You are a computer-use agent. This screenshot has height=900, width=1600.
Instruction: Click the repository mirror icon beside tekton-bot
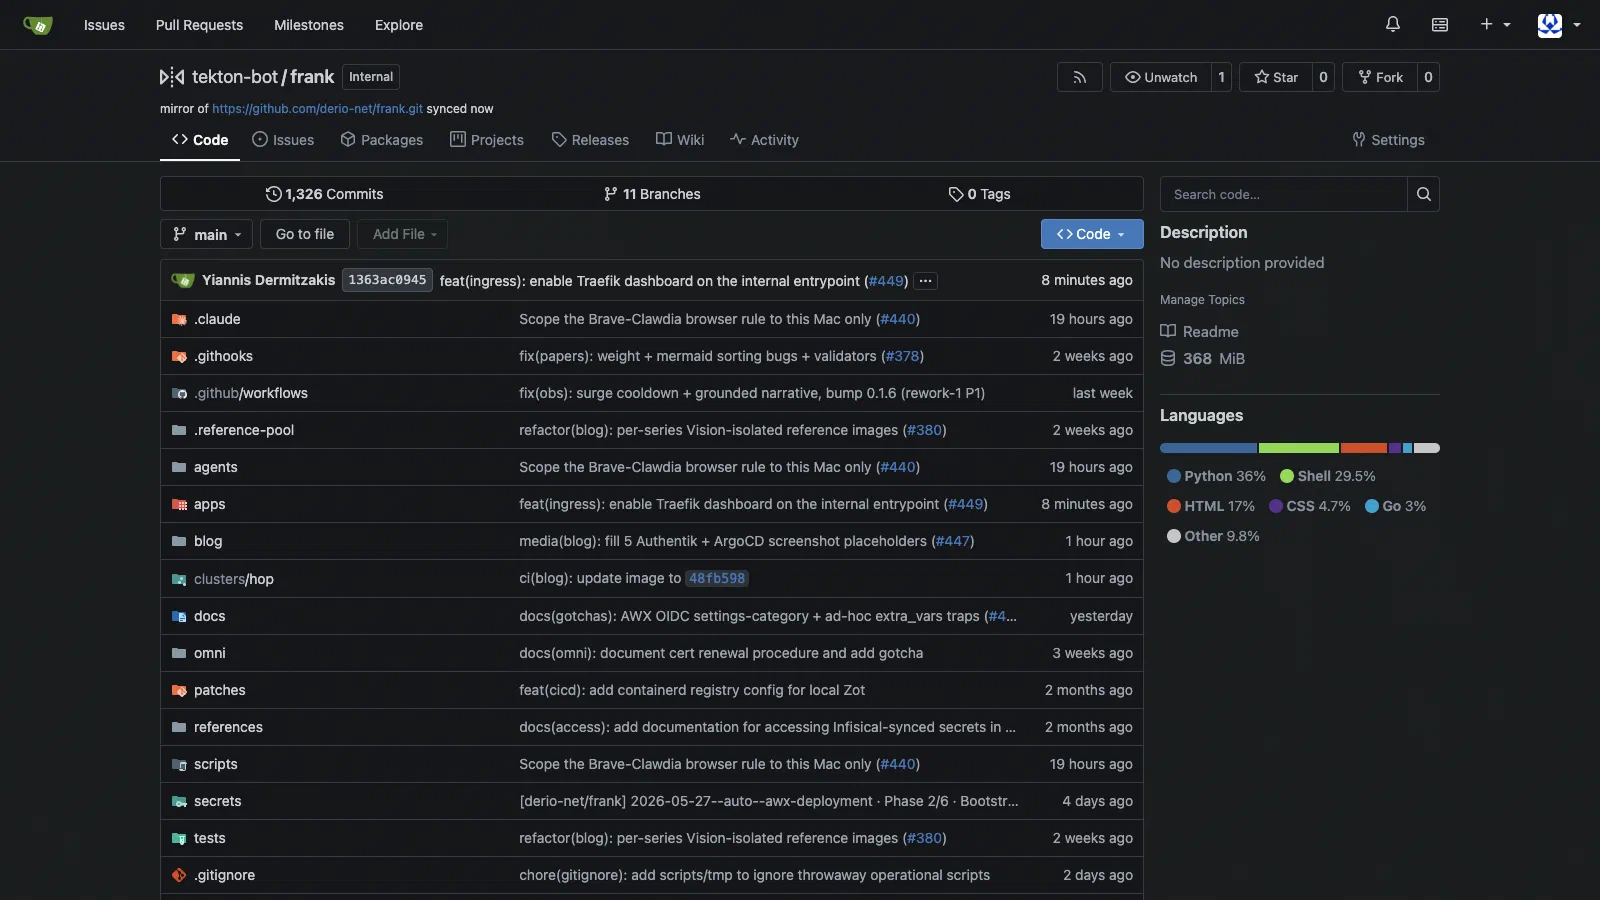click(x=172, y=77)
